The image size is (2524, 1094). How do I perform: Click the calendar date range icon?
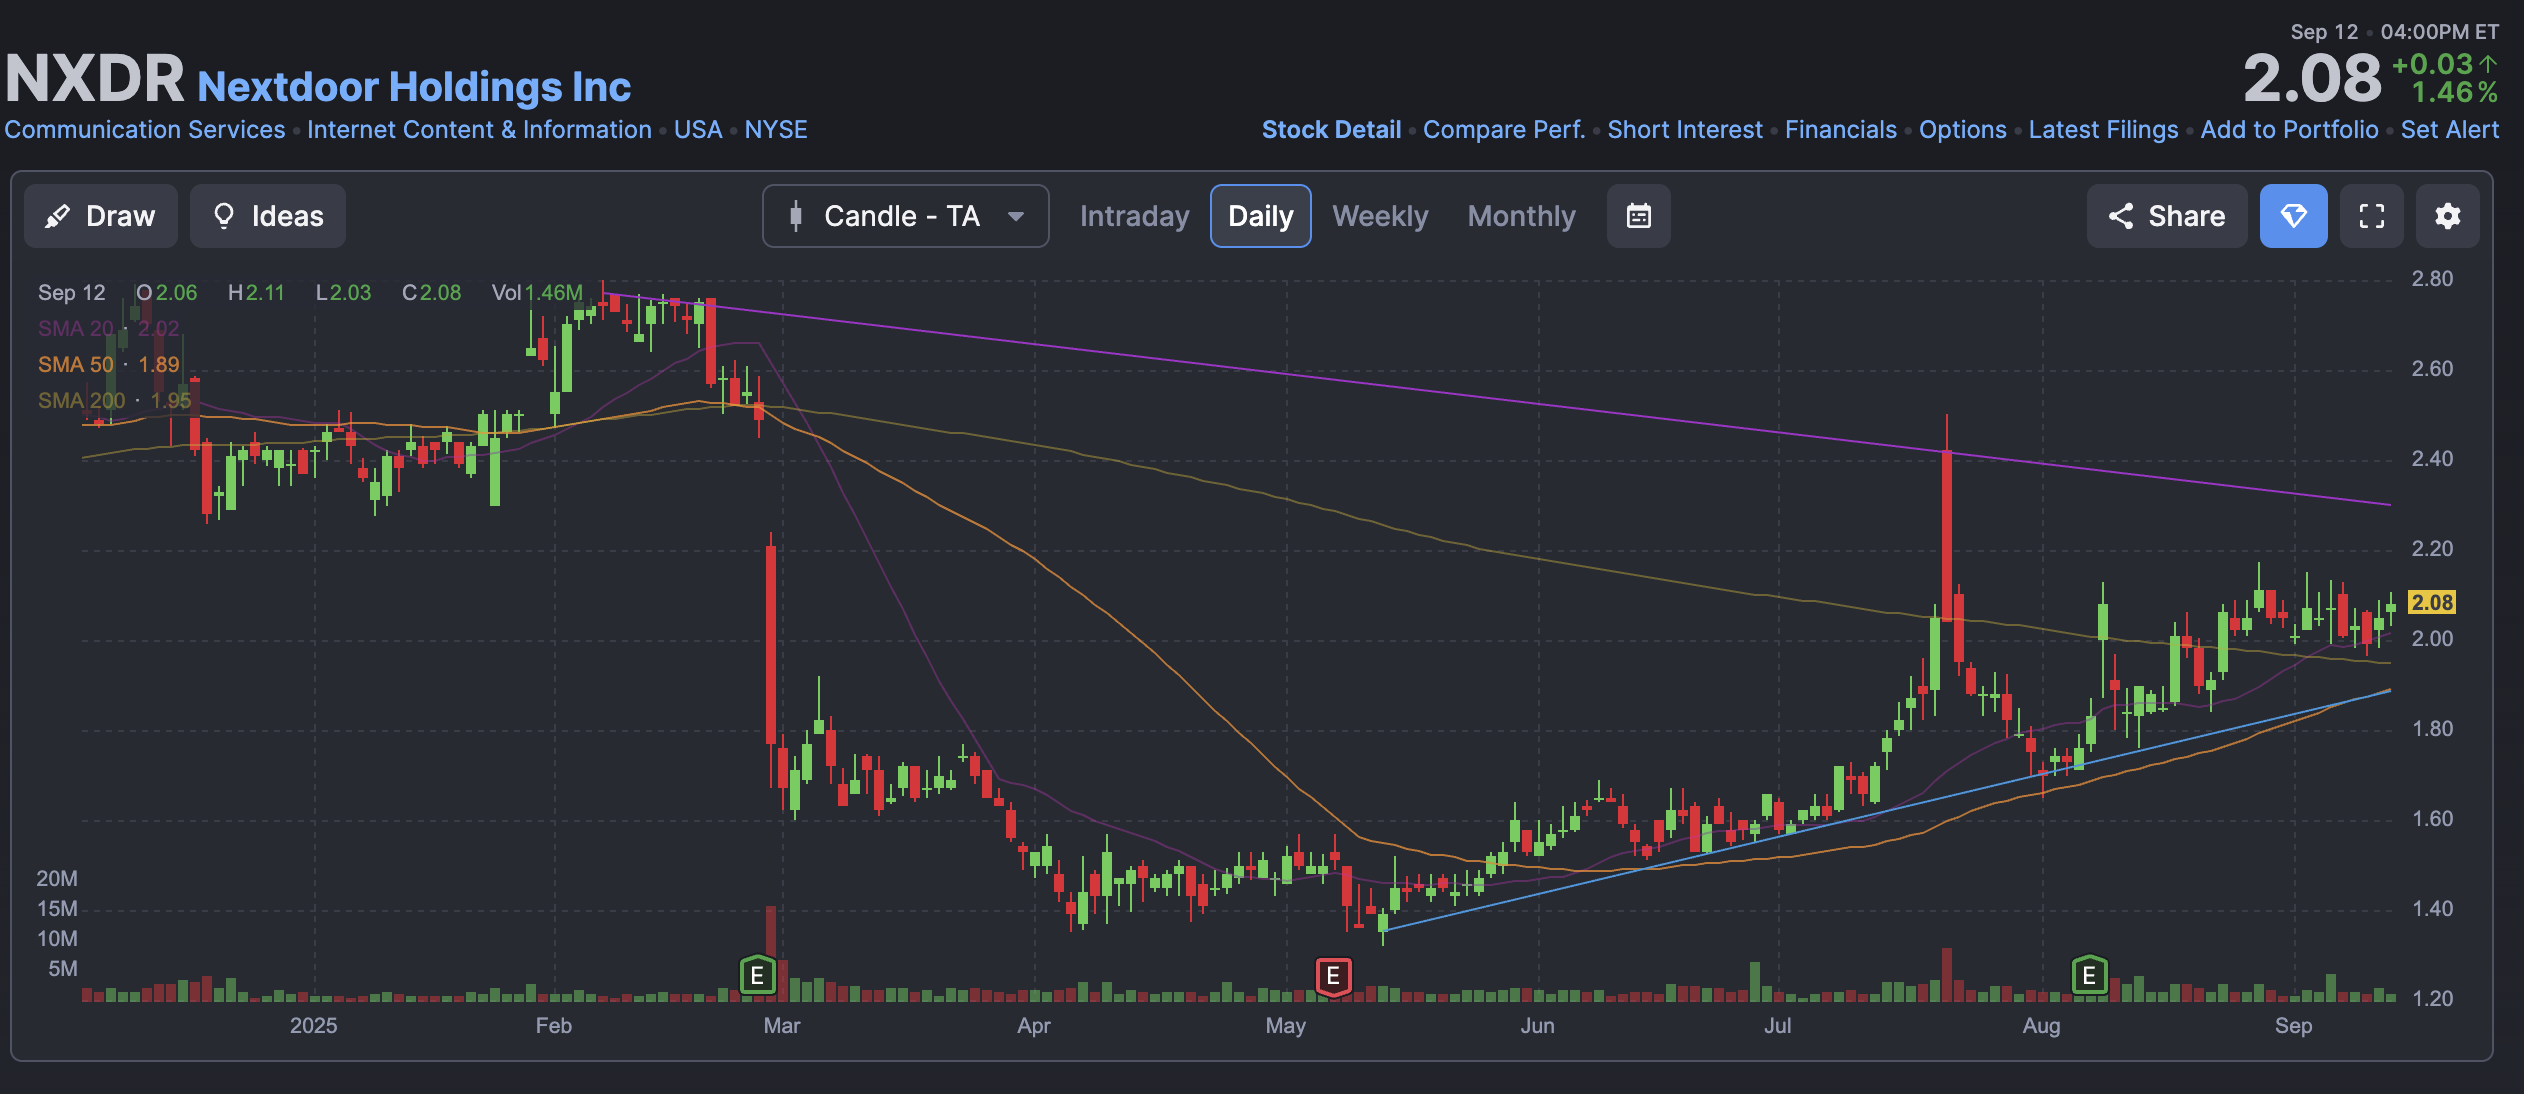[x=1638, y=216]
